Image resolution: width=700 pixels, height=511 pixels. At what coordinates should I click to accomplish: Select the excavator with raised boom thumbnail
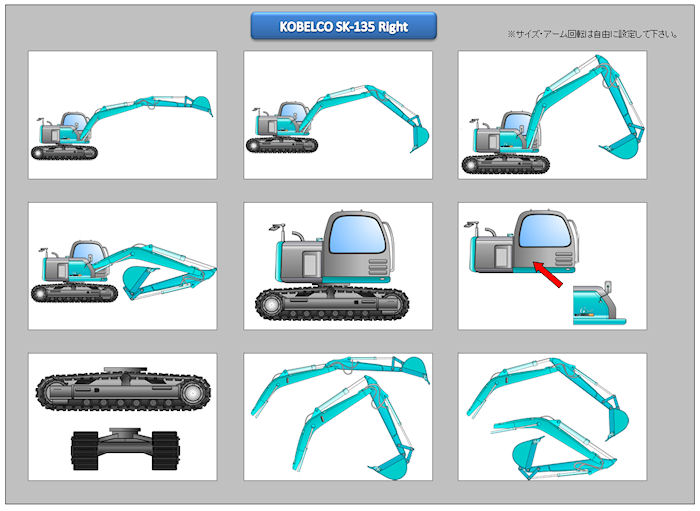coord(552,115)
